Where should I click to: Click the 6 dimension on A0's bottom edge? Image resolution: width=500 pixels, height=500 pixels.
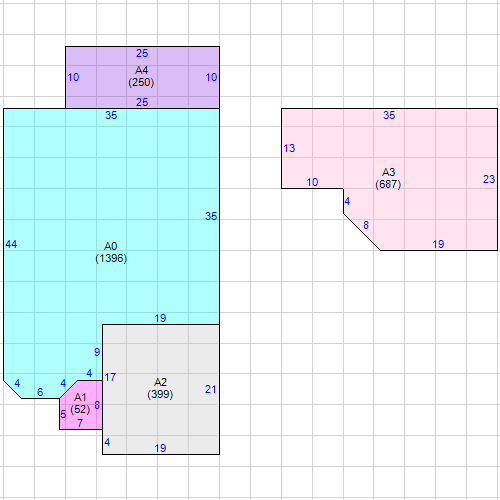pos(40,392)
